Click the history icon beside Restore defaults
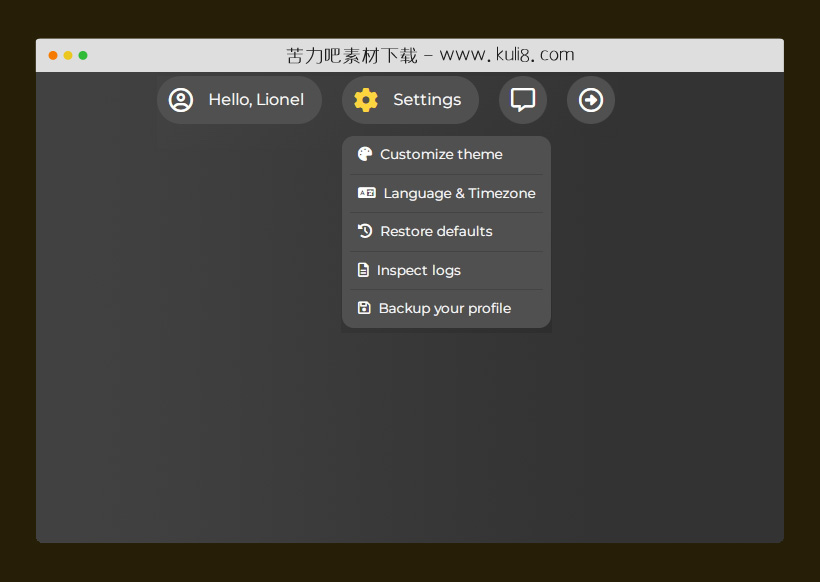 coord(365,231)
